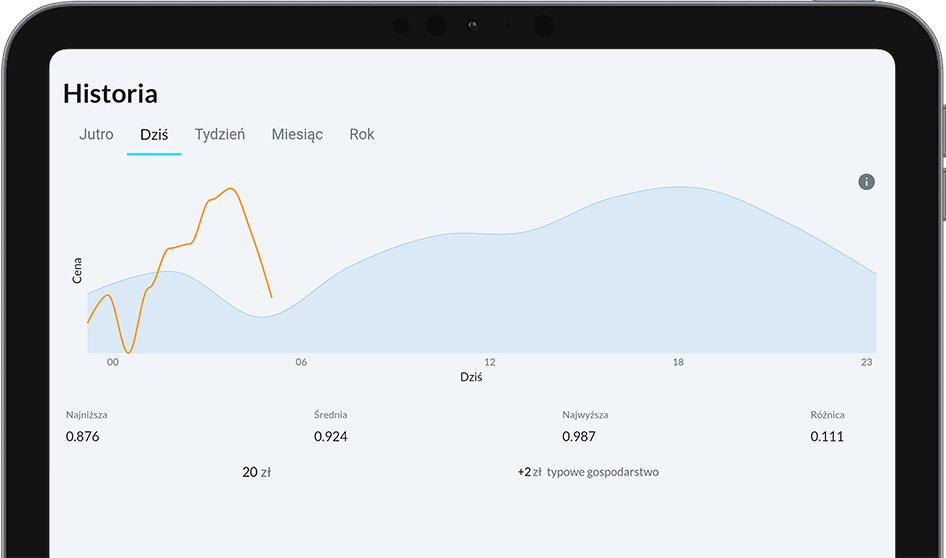This screenshot has height=558, width=946.
Task: Click the Najwyższa value 0.987
Action: click(x=579, y=436)
